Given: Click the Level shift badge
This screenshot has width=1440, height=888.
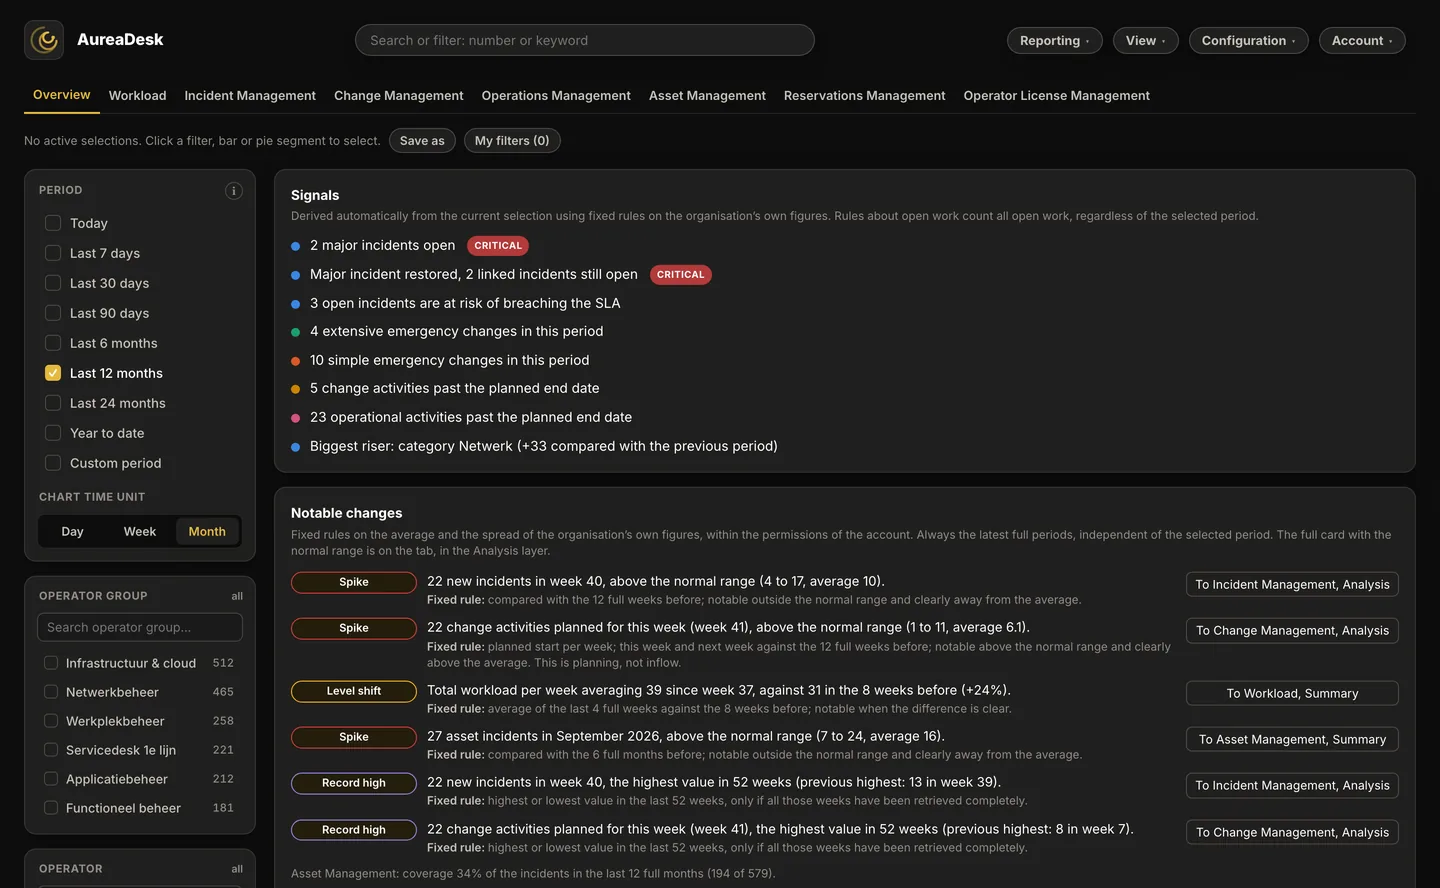Looking at the screenshot, I should coord(354,691).
